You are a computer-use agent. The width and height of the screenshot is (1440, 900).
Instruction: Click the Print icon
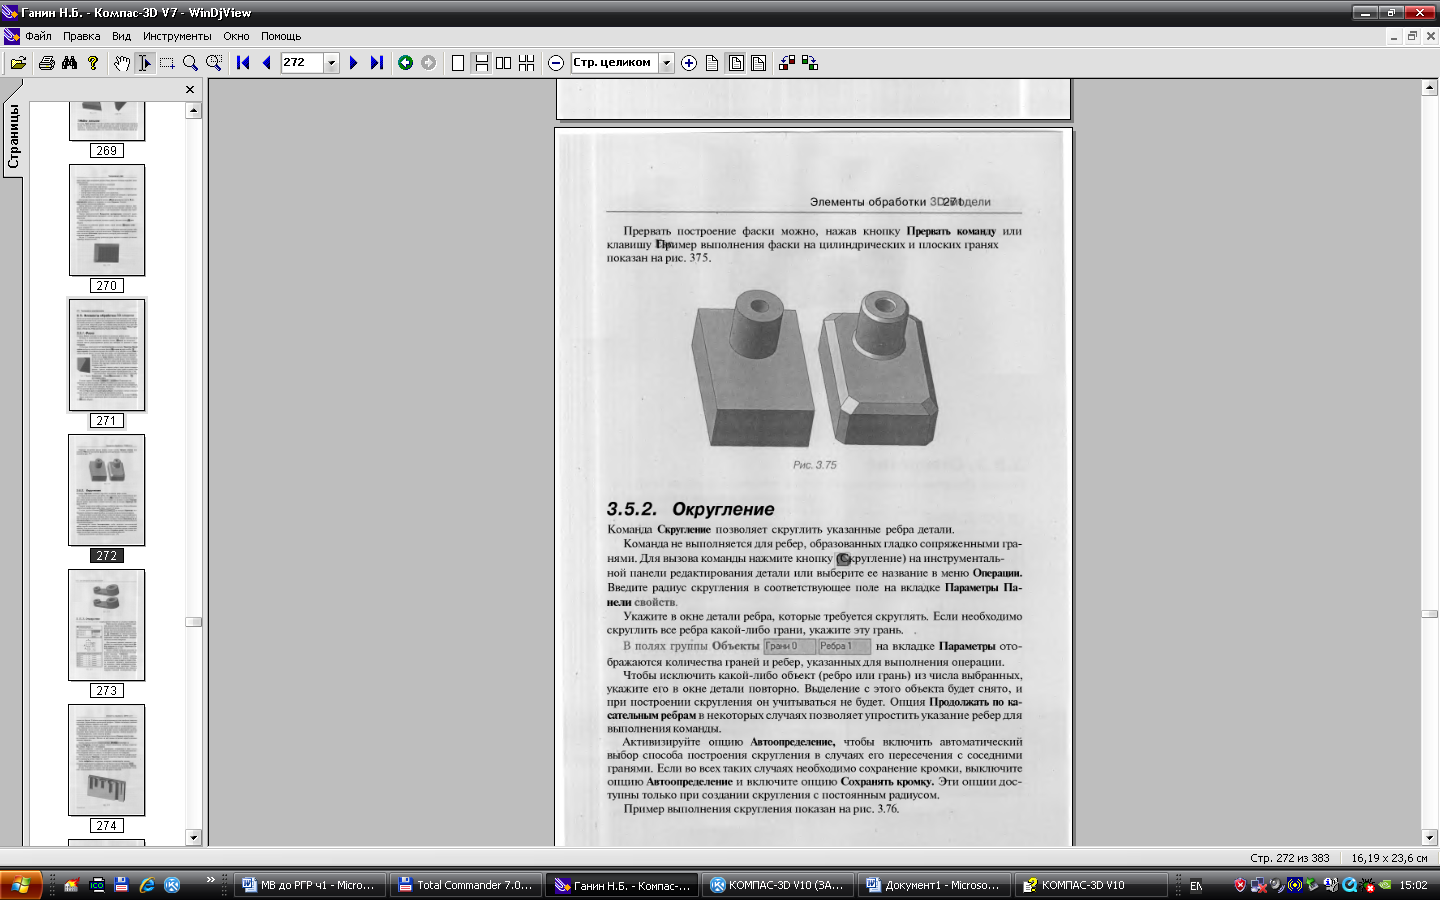(x=46, y=63)
